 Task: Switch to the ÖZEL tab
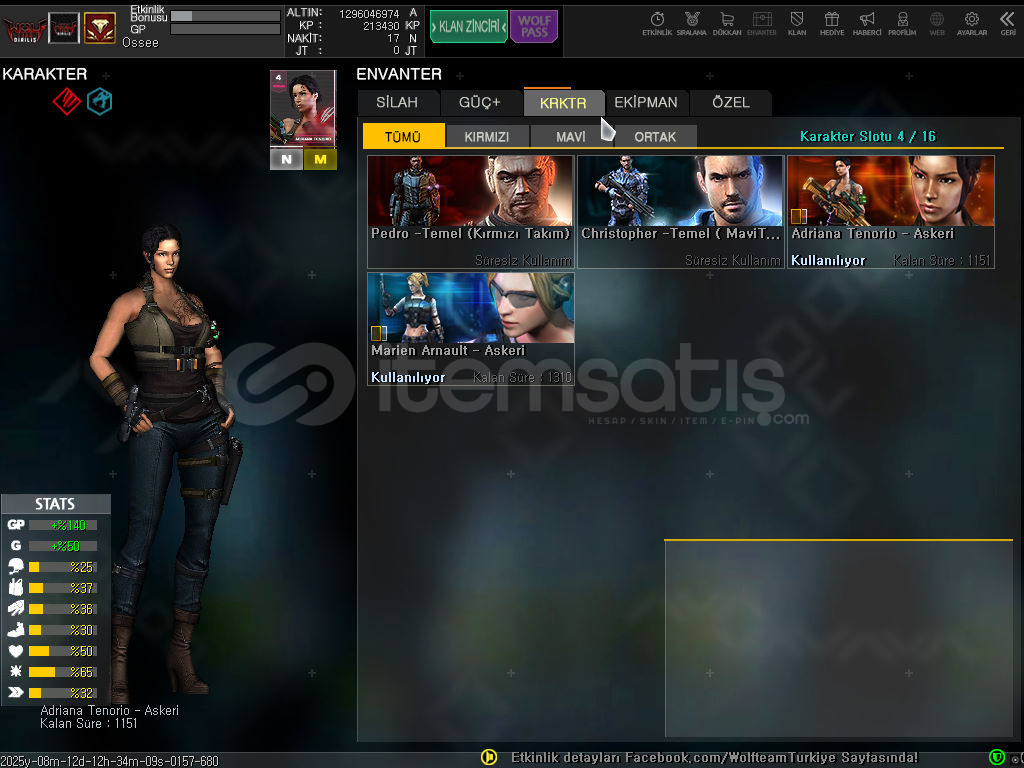pos(731,103)
